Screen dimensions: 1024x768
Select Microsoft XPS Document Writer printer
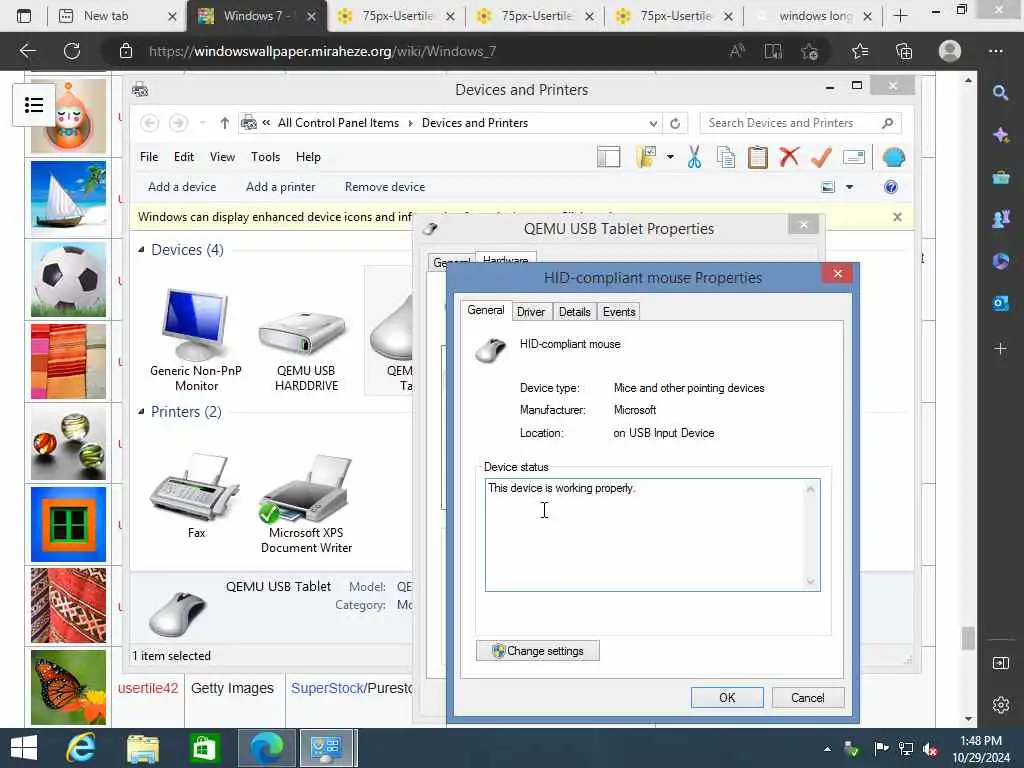pos(306,504)
